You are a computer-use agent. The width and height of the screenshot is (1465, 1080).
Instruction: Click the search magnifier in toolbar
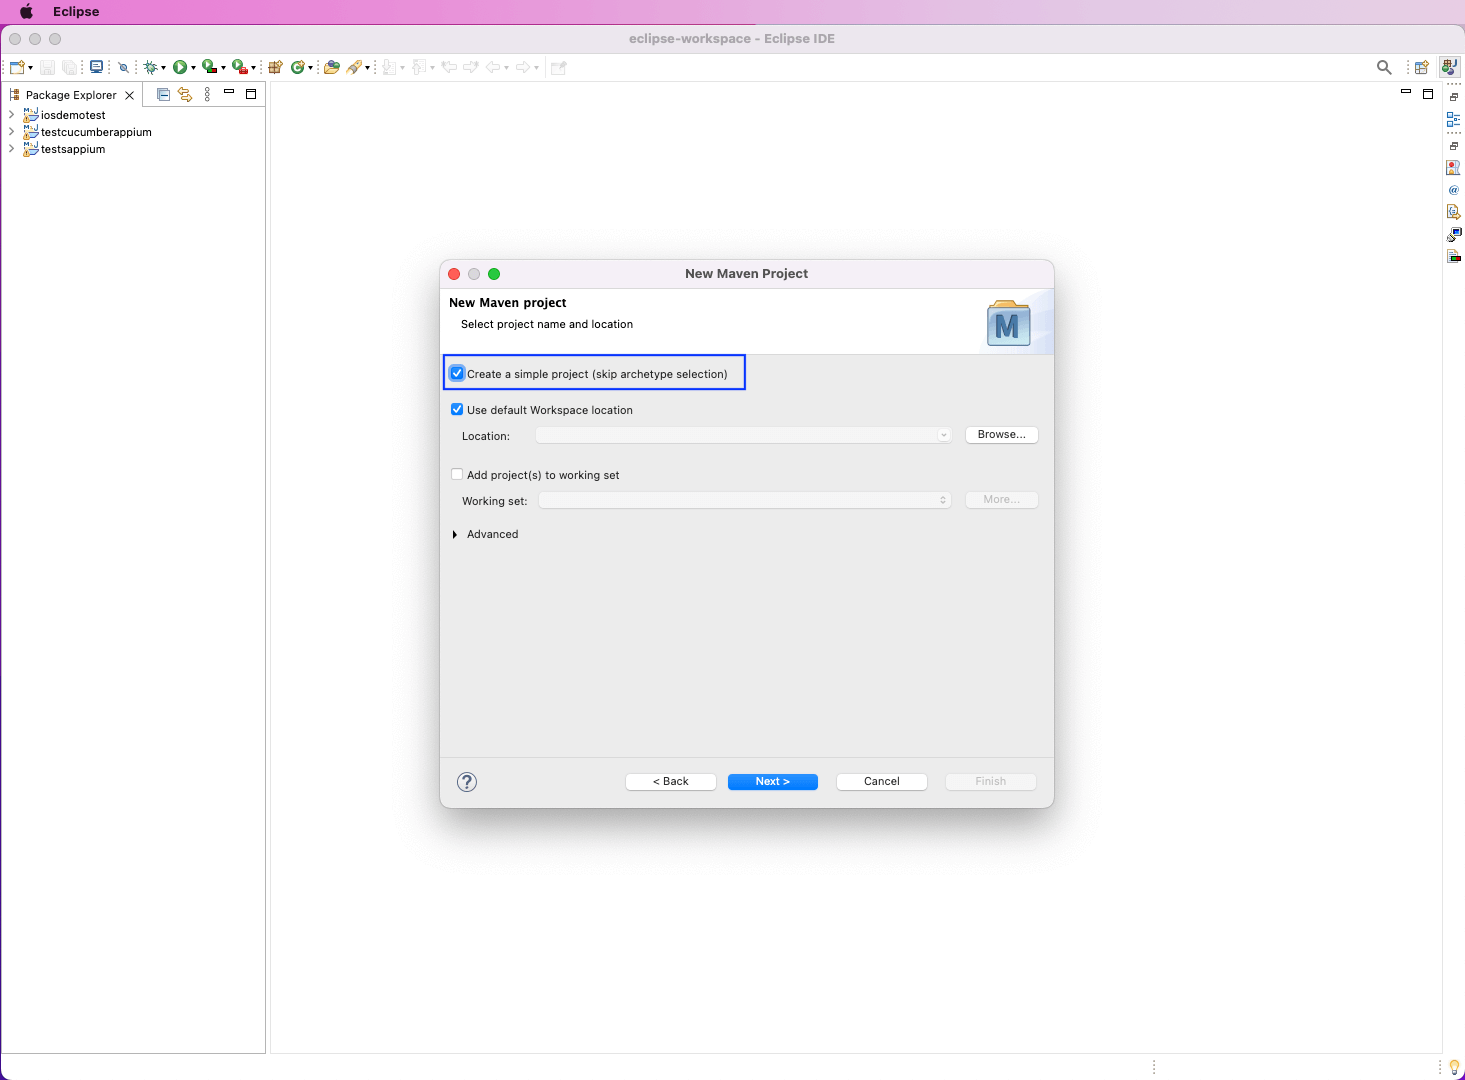point(1384,67)
